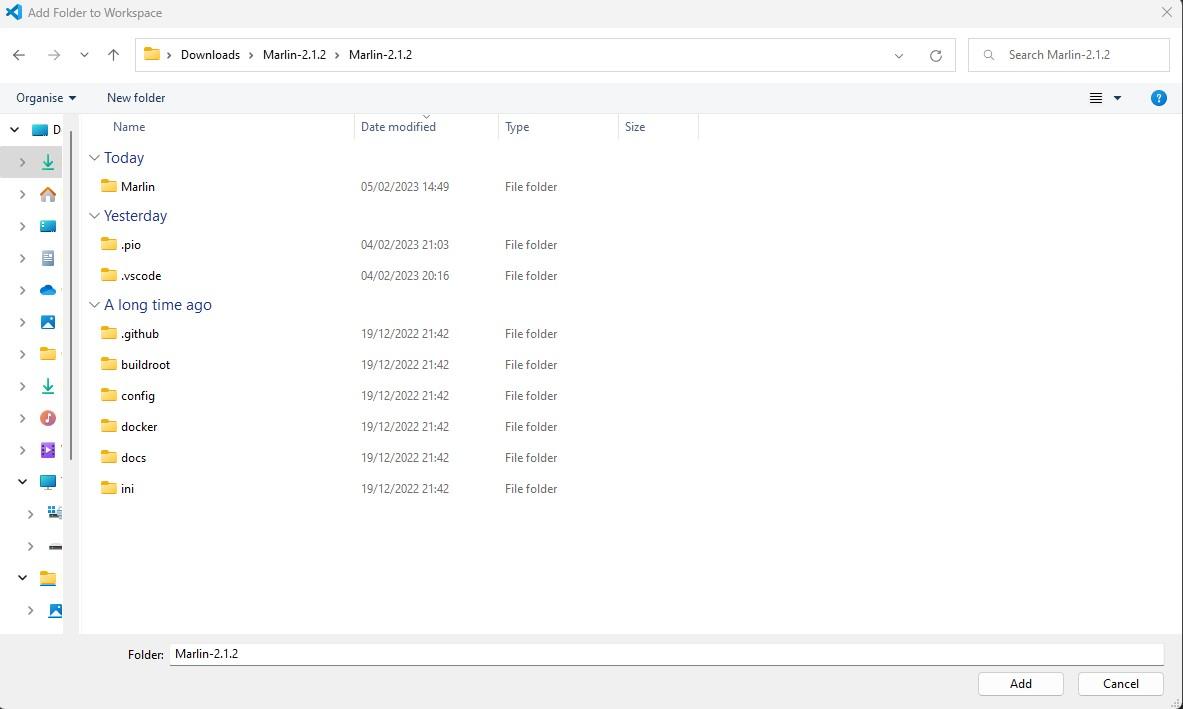This screenshot has width=1183, height=709.
Task: Open the Organise menu
Action: pyautogui.click(x=45, y=97)
